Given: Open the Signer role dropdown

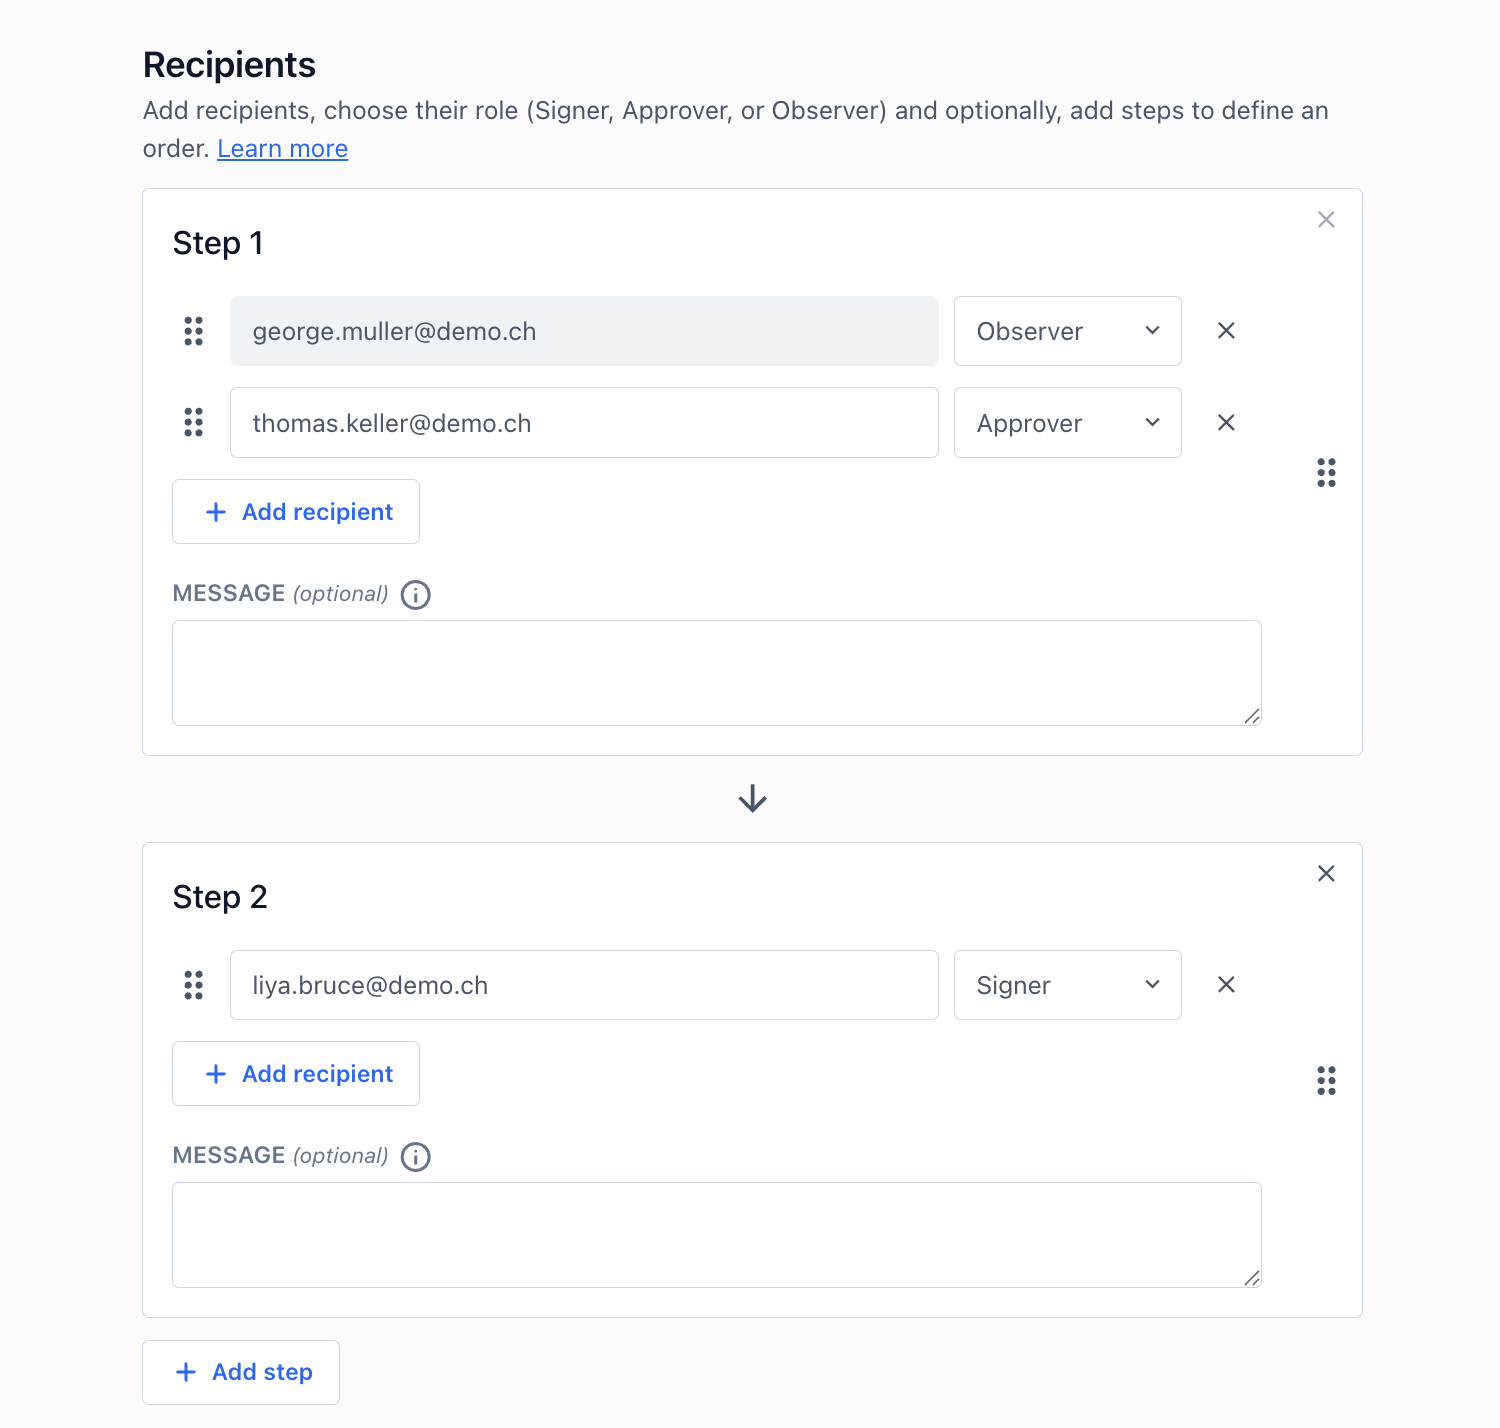Looking at the screenshot, I should pos(1067,985).
